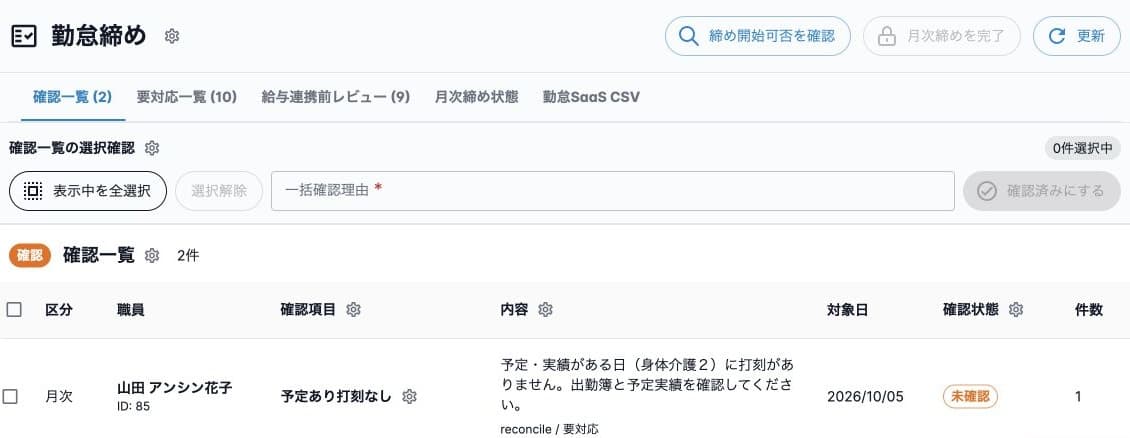Select the 月次締め状態 tab
This screenshot has height=438, width=1130.
tap(476, 97)
